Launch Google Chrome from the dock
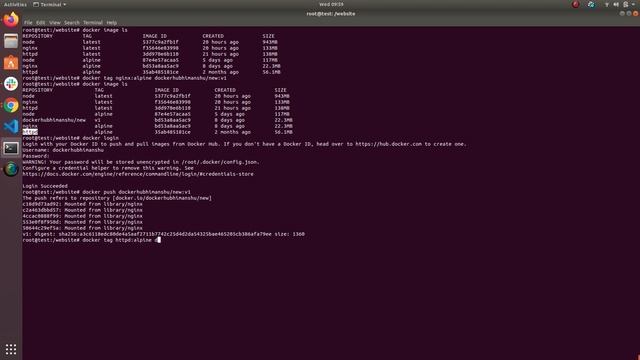 [11, 105]
